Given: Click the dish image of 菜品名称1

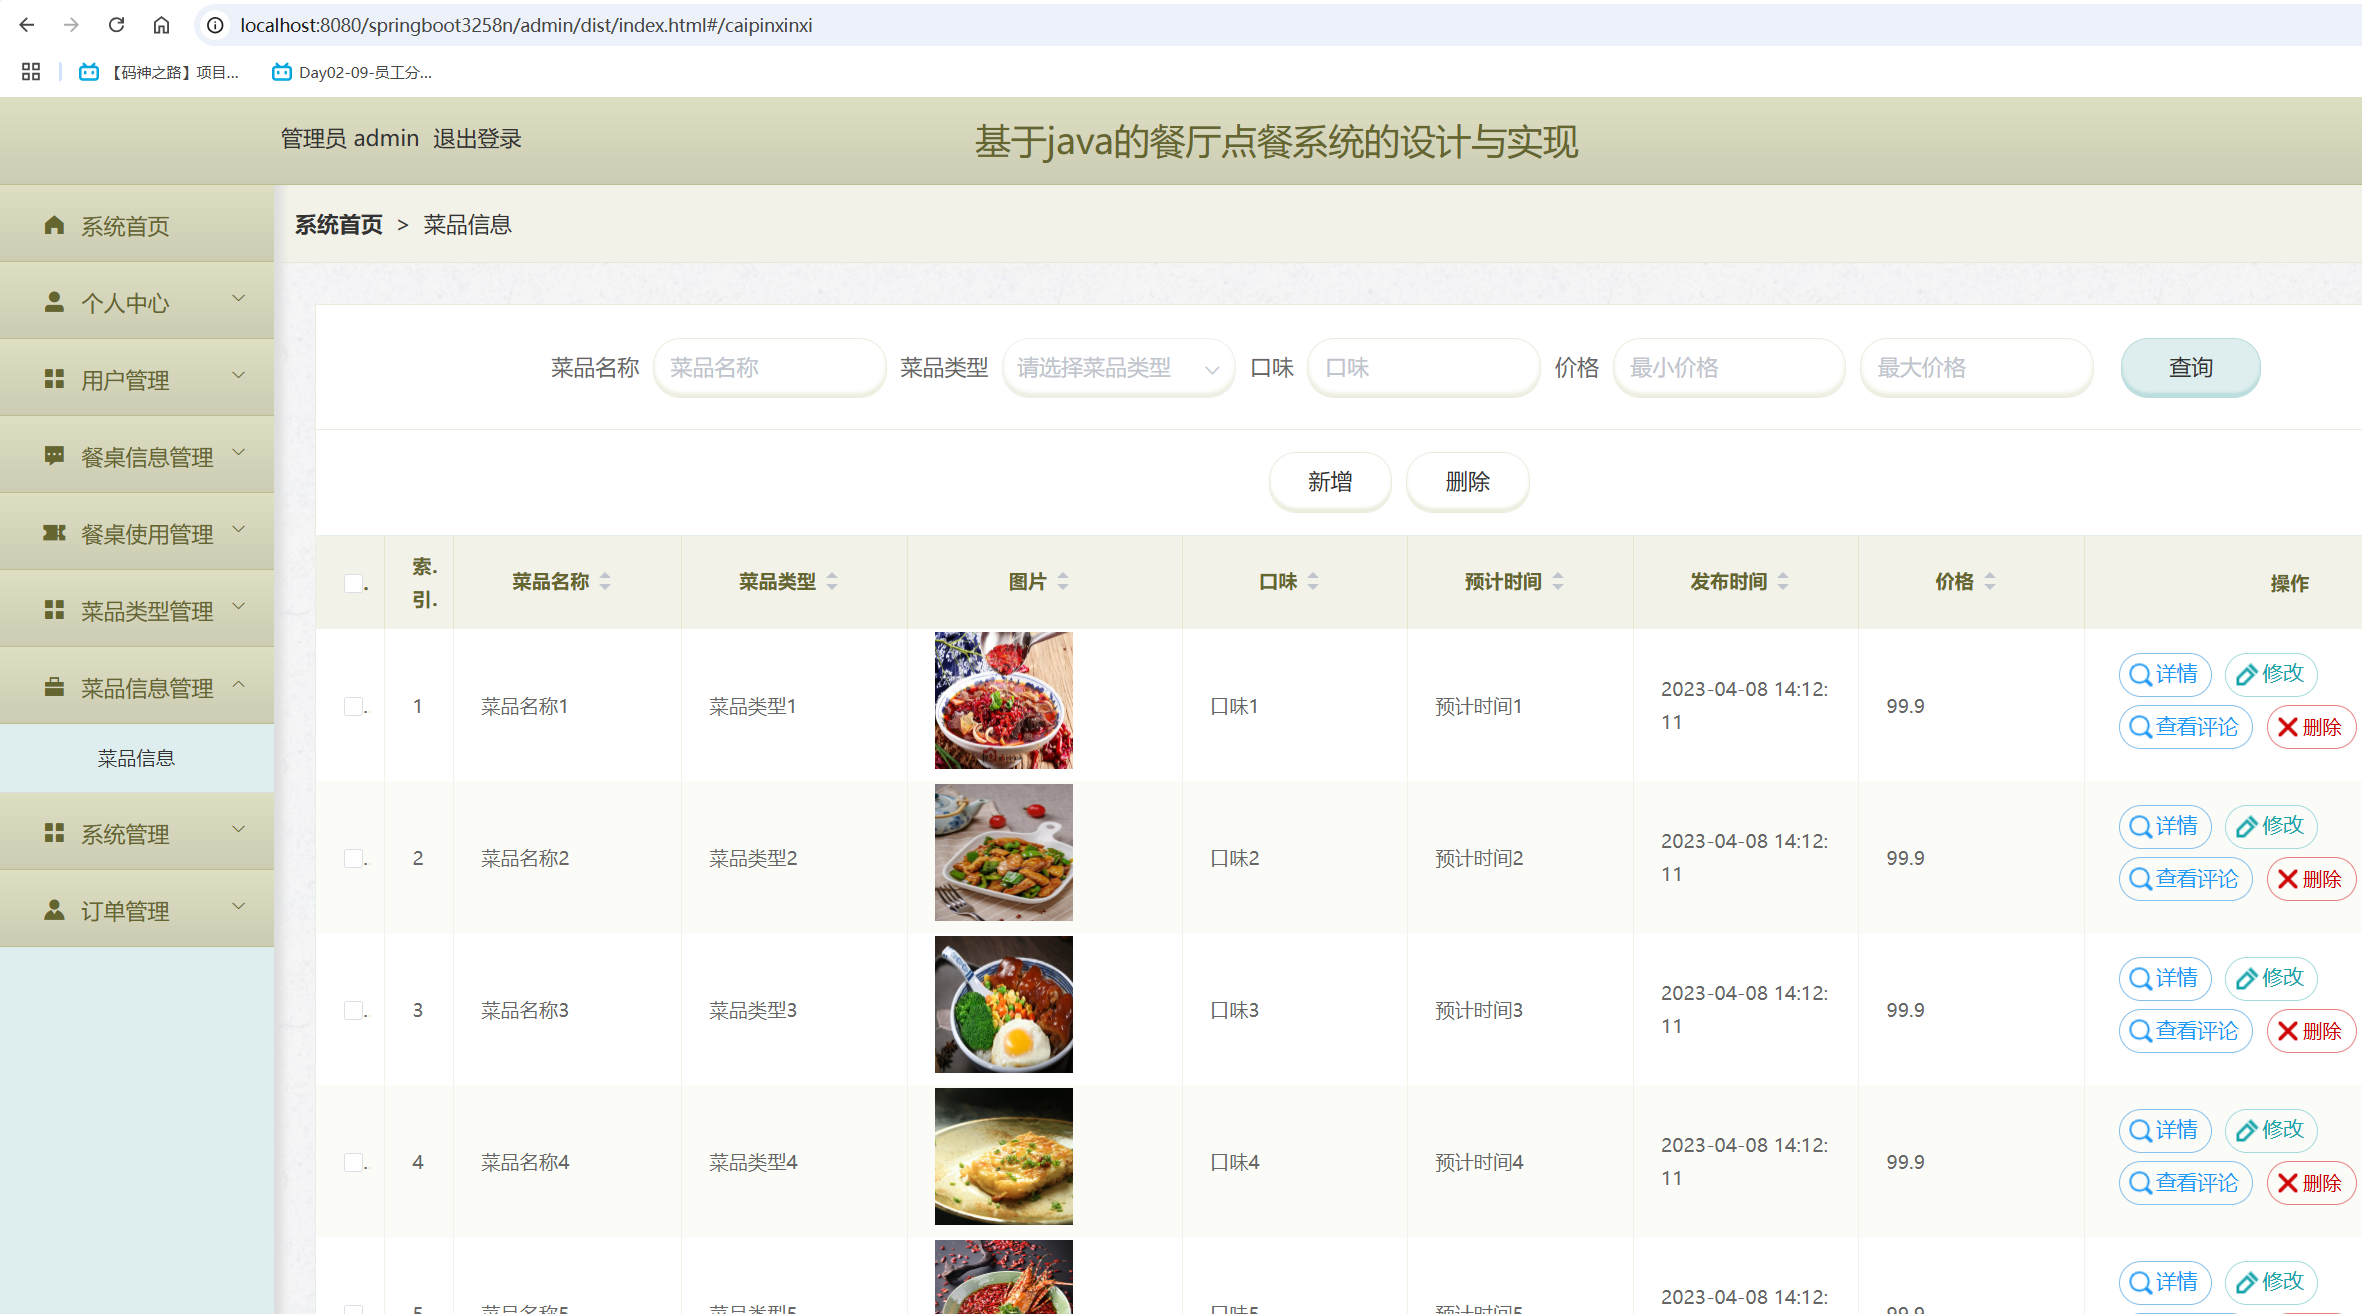Looking at the screenshot, I should [1003, 700].
